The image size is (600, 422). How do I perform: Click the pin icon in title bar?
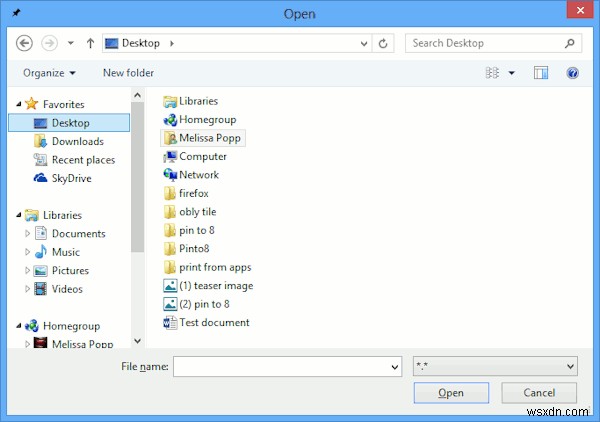(x=16, y=13)
